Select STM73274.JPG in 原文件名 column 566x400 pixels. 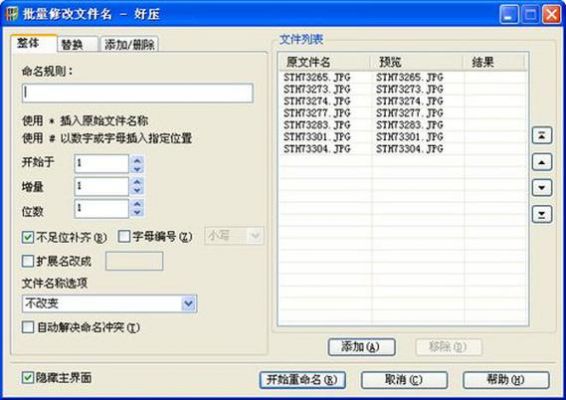click(x=317, y=101)
